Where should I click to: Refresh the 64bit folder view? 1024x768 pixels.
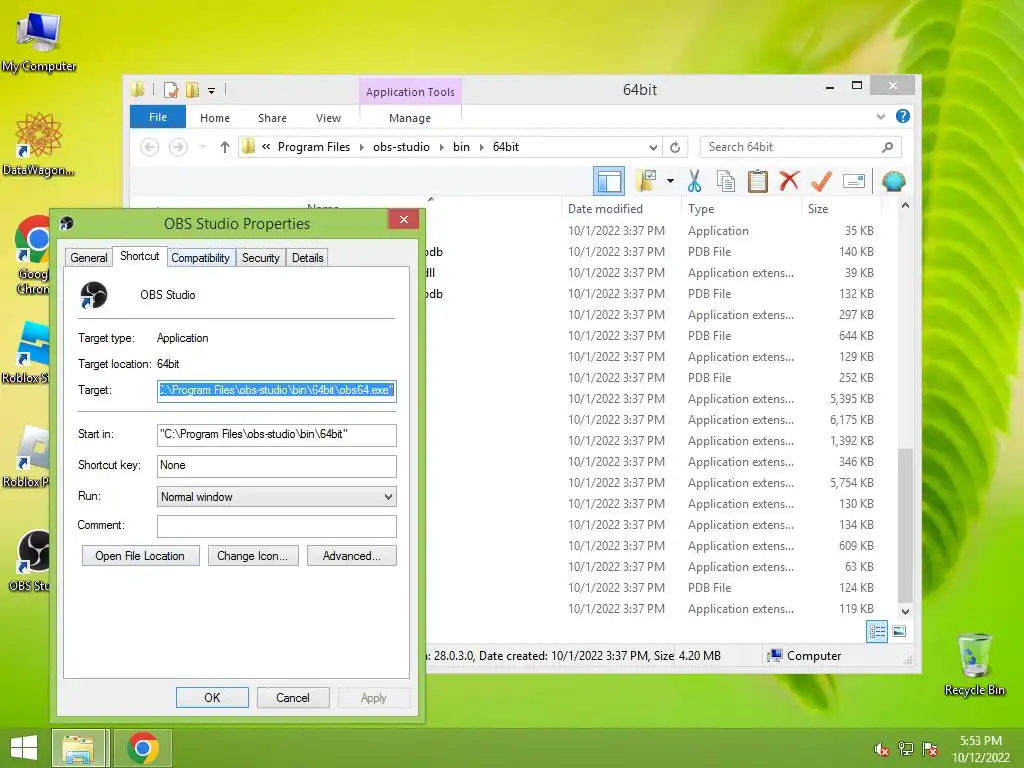pyautogui.click(x=675, y=148)
